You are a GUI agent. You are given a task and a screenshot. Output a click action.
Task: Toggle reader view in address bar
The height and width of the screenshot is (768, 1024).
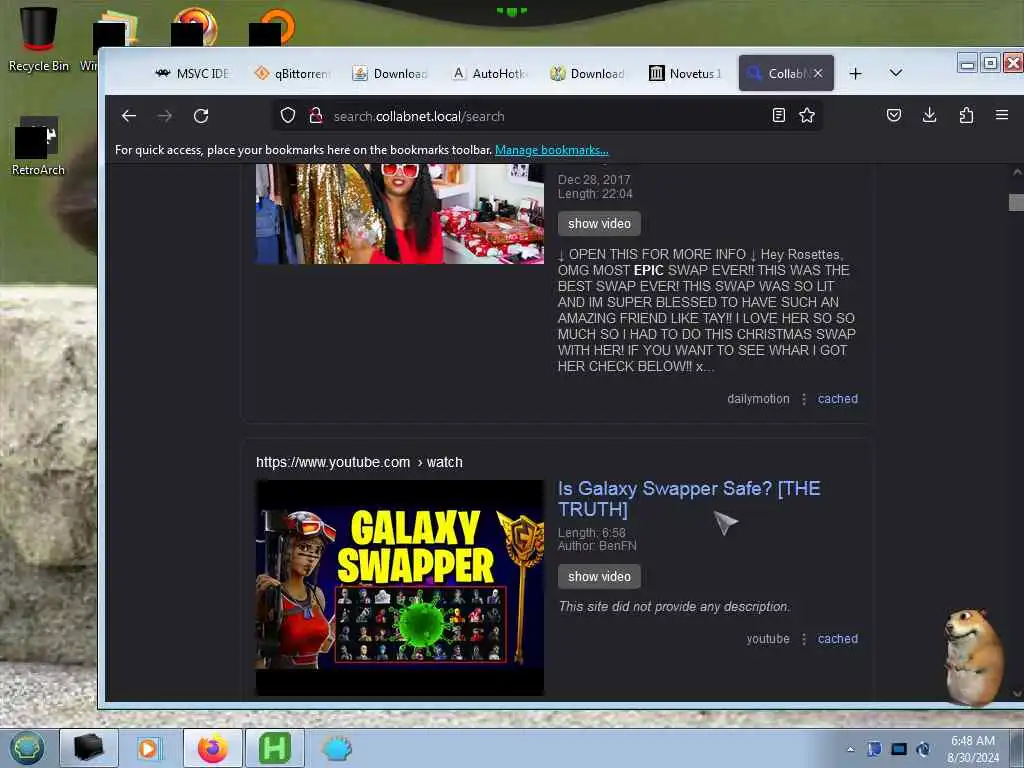[778, 116]
